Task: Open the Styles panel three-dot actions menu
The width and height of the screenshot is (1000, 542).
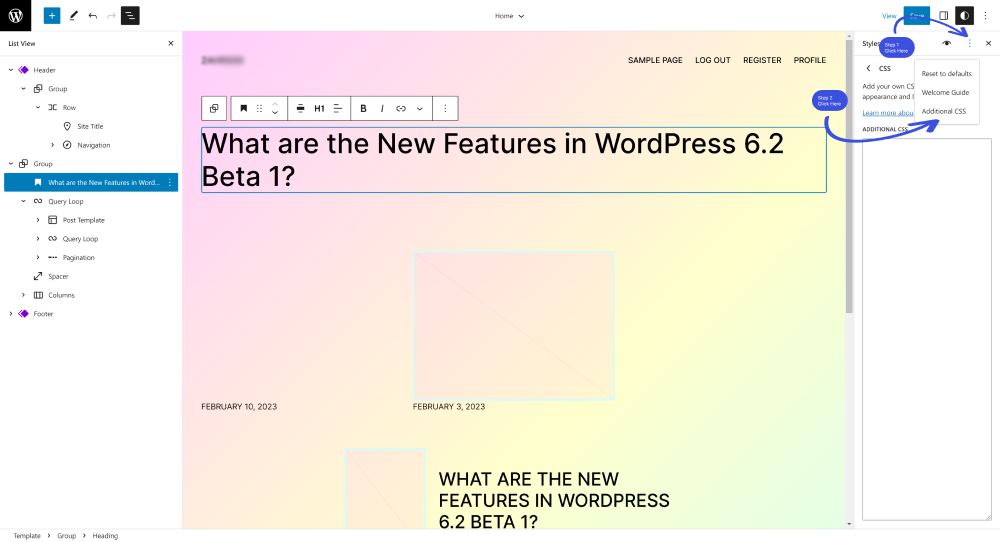Action: click(x=969, y=43)
